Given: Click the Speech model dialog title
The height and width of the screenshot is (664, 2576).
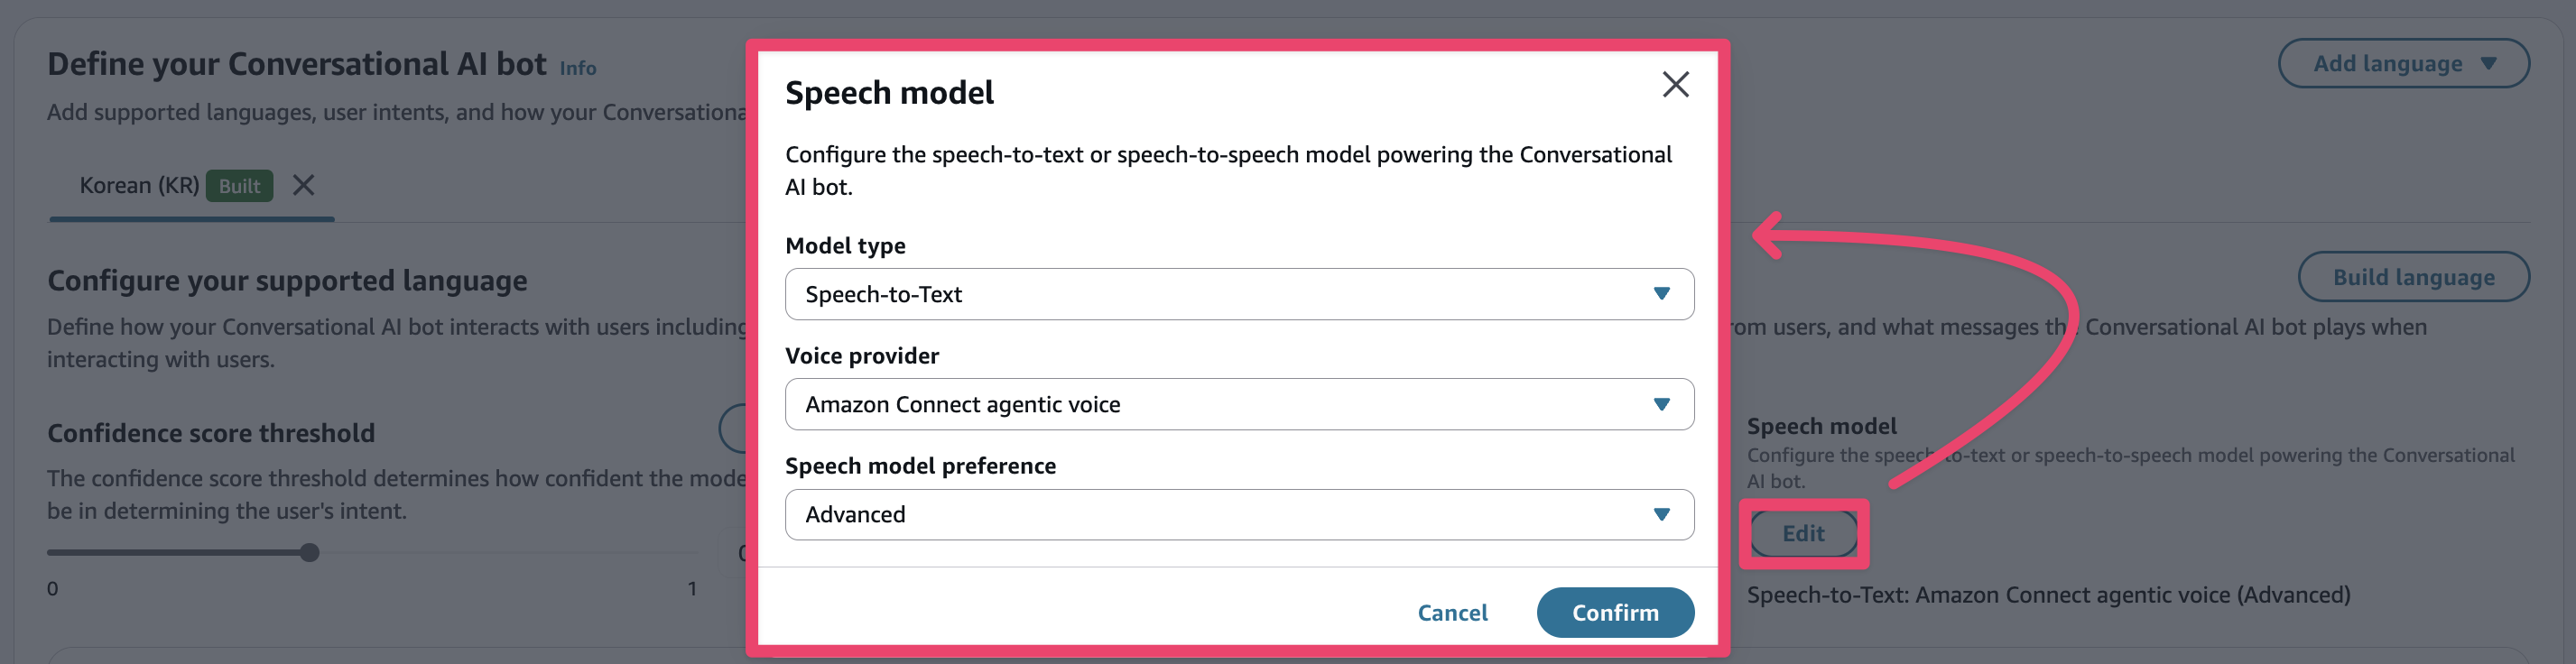Looking at the screenshot, I should [889, 92].
